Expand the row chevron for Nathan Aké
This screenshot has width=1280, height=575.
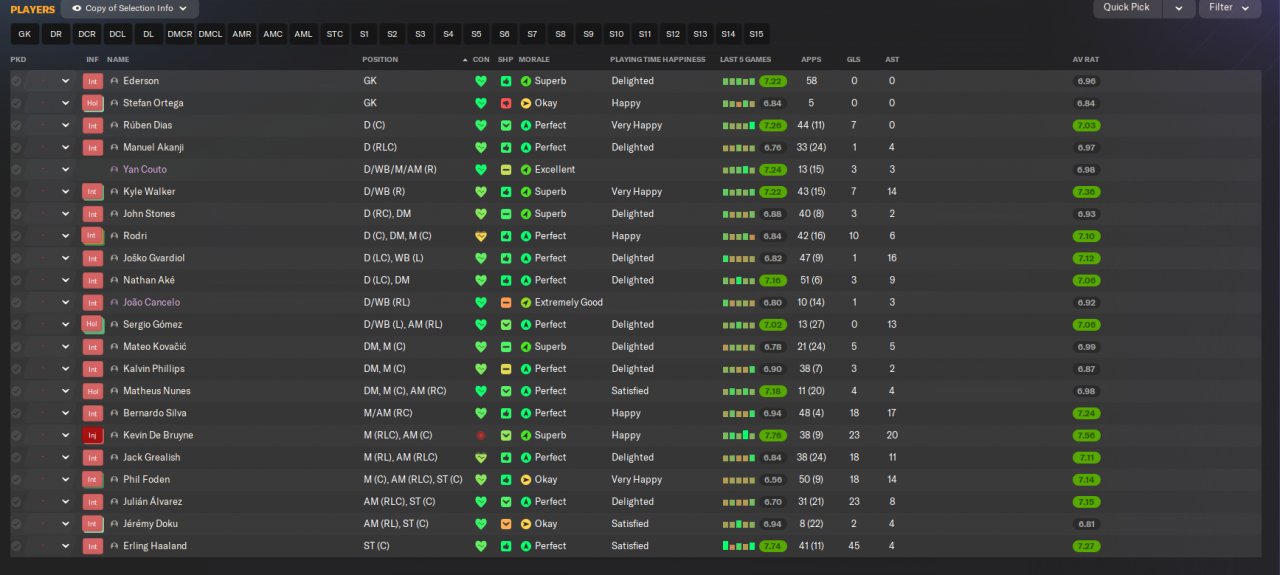pos(66,280)
